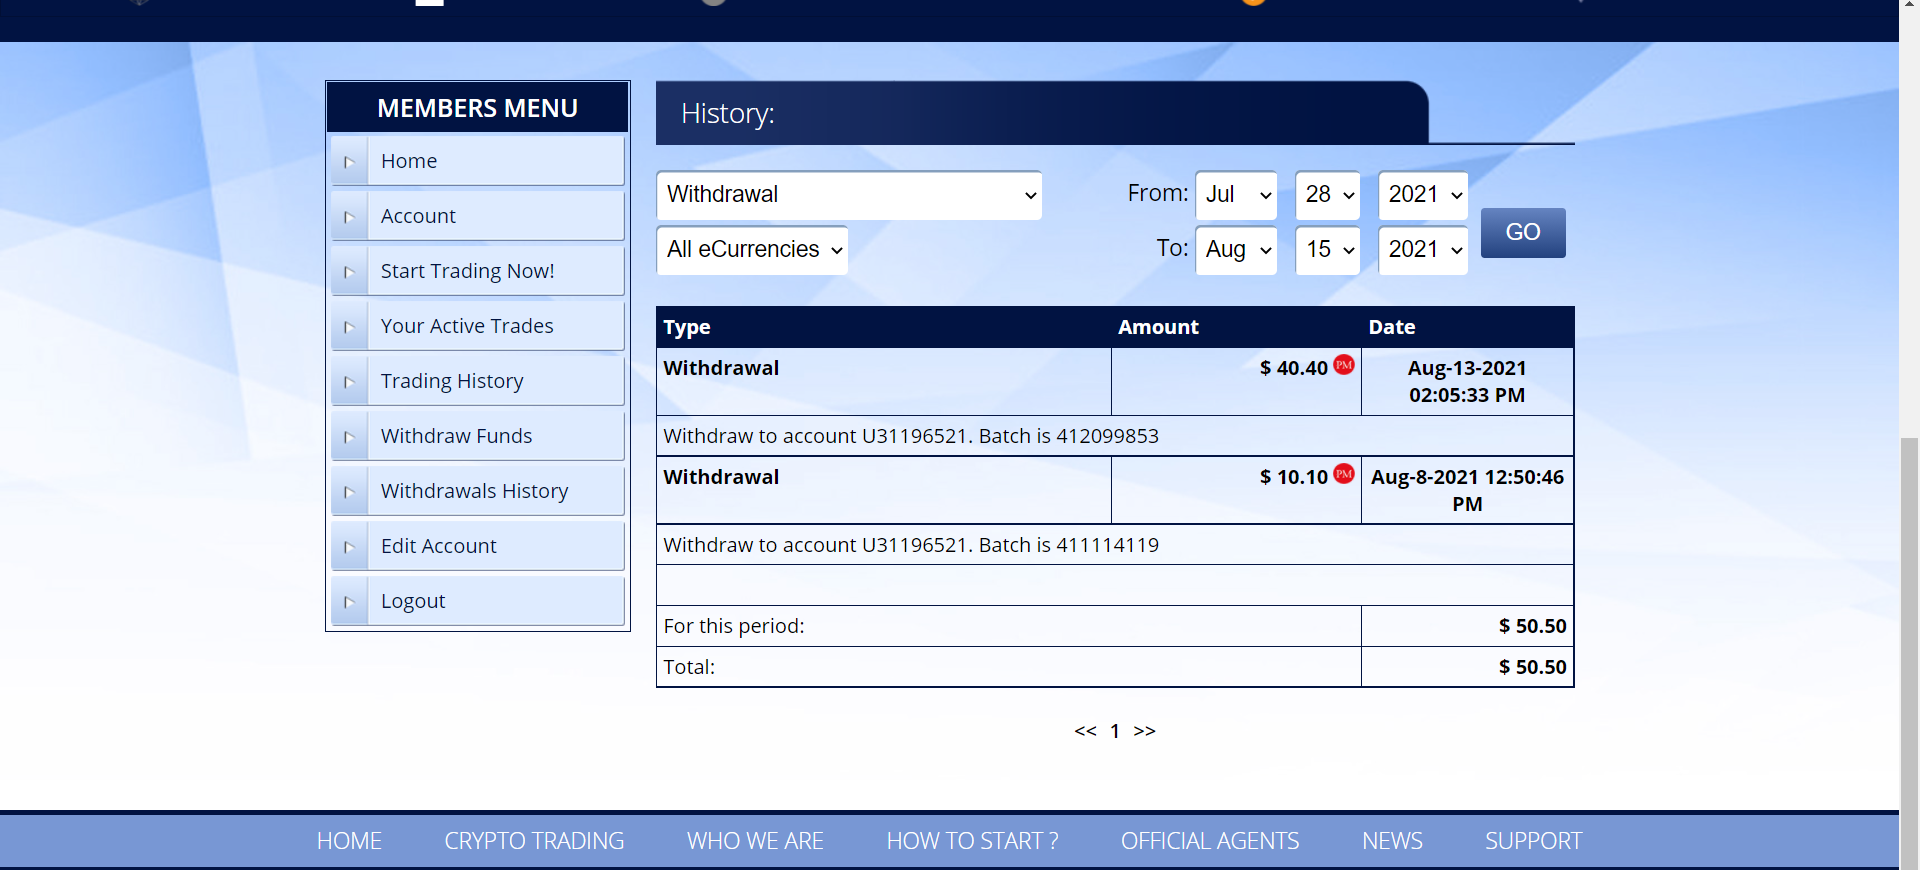Click the arrow icon beside Trading History

pyautogui.click(x=349, y=382)
